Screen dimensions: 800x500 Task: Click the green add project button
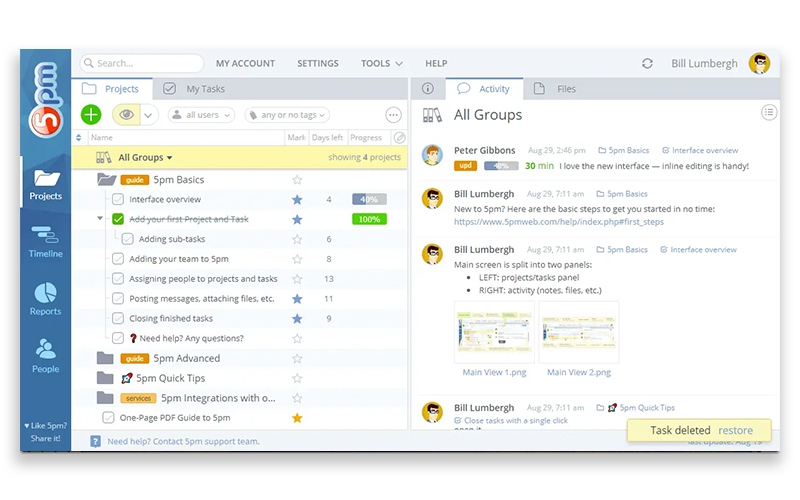point(91,115)
